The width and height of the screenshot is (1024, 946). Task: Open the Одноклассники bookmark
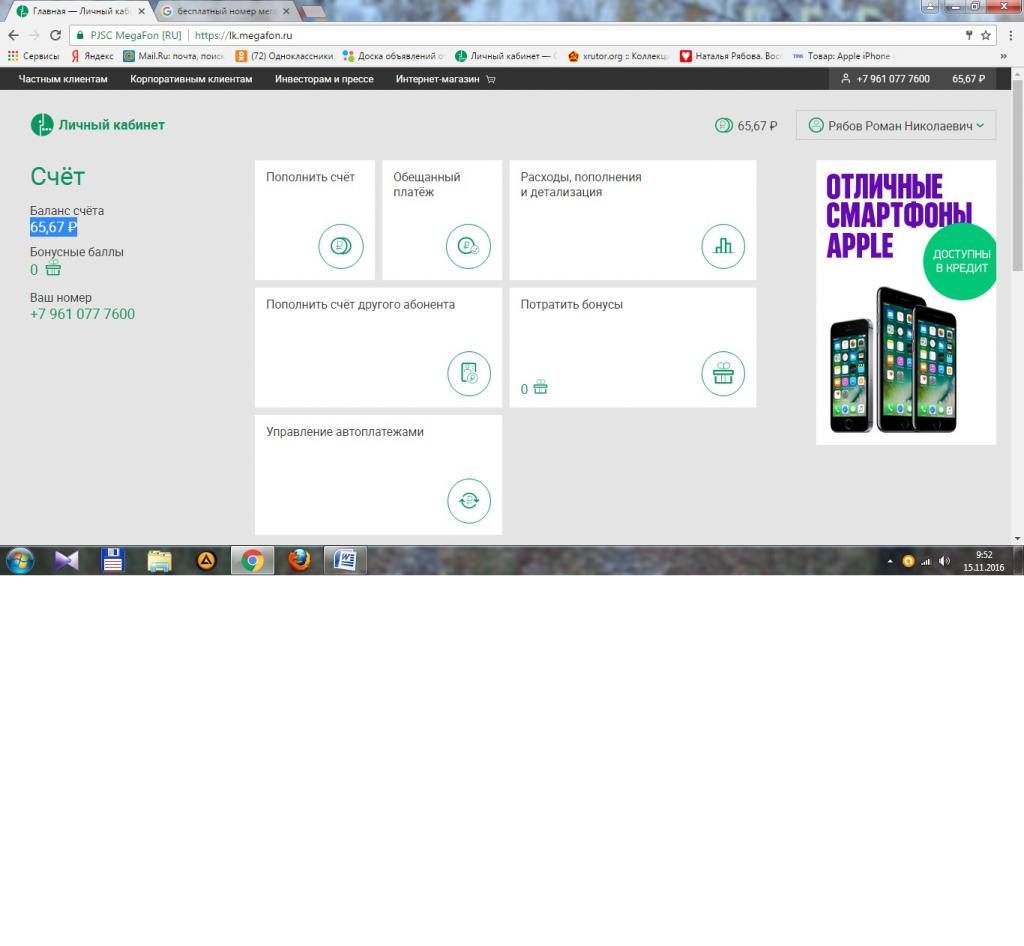point(284,56)
